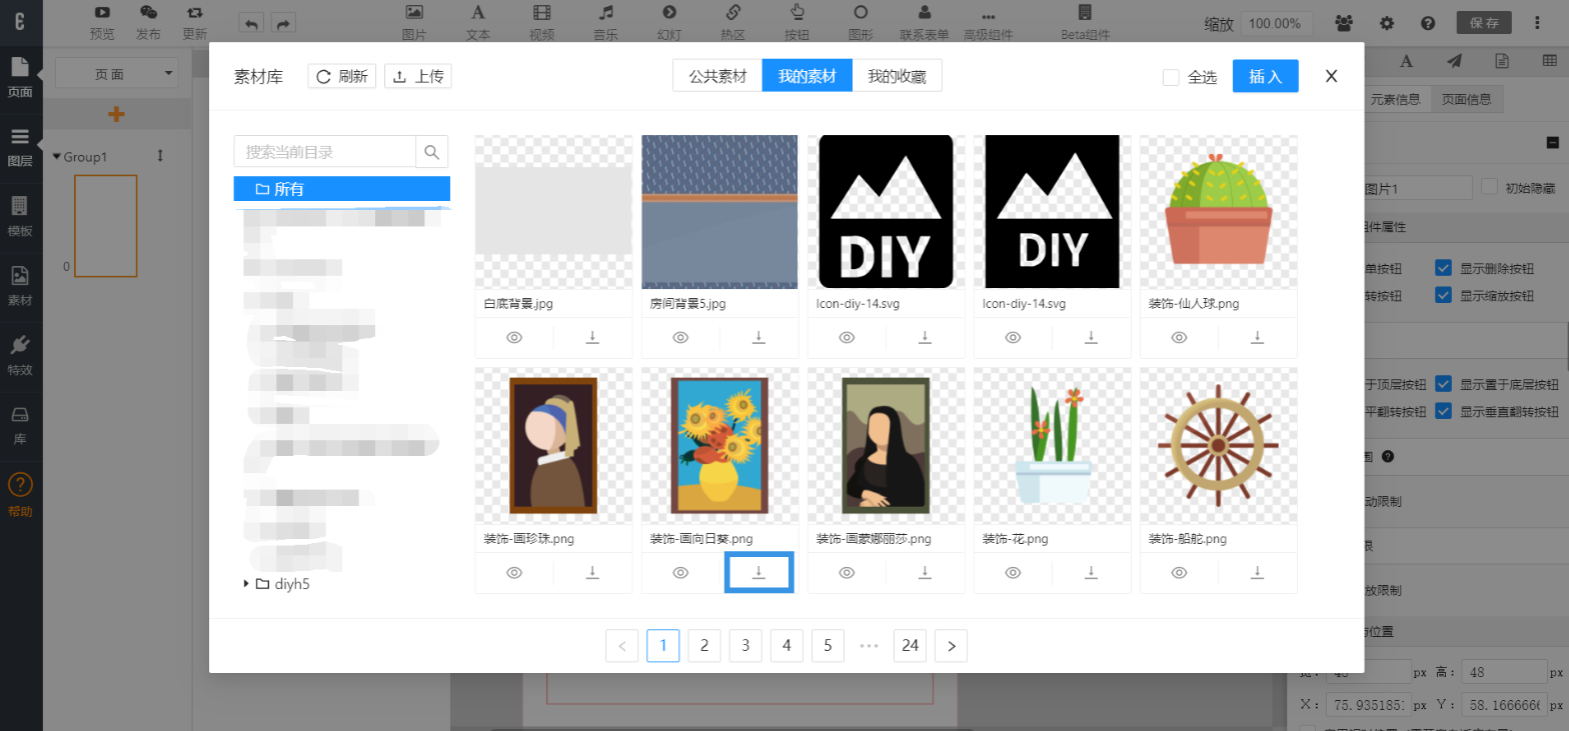Click the download icon under 装饰-花.png

(x=1091, y=573)
